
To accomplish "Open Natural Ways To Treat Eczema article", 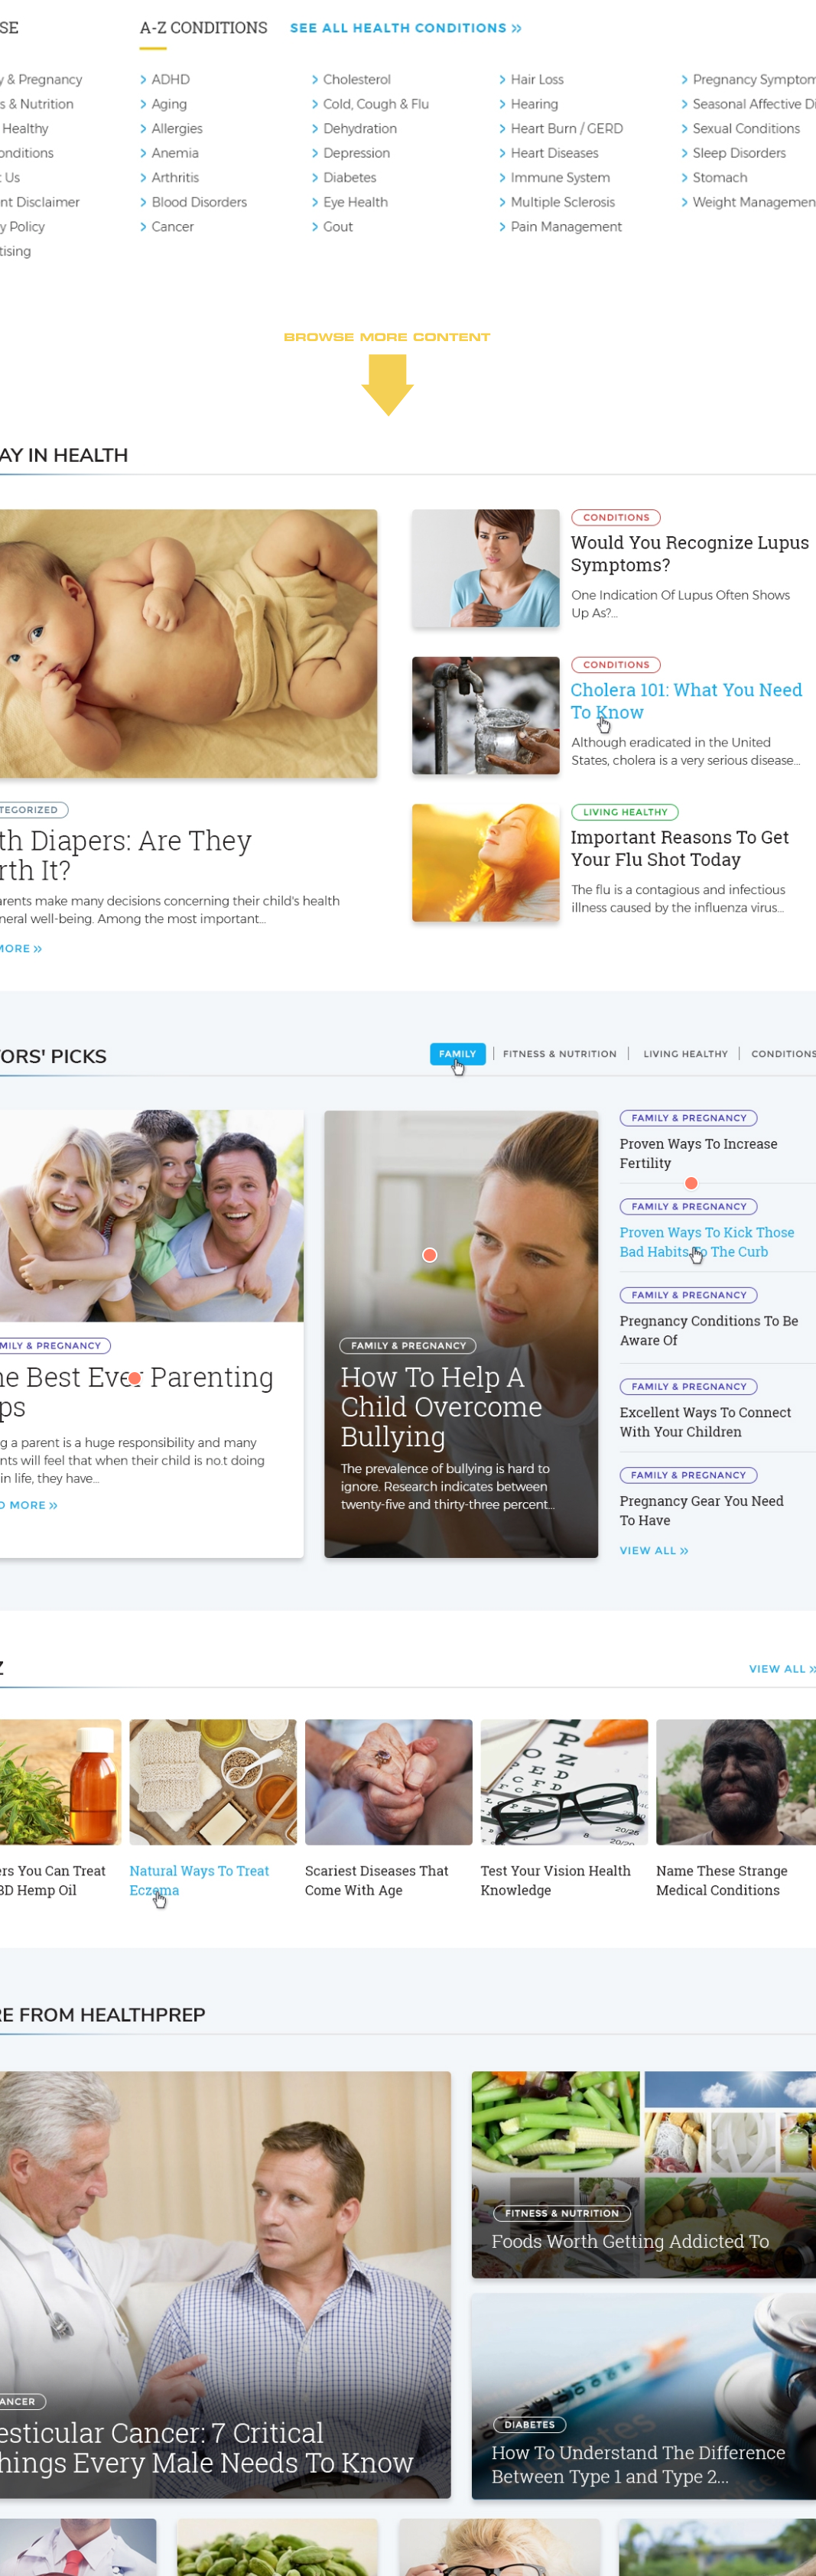I will (199, 1880).
